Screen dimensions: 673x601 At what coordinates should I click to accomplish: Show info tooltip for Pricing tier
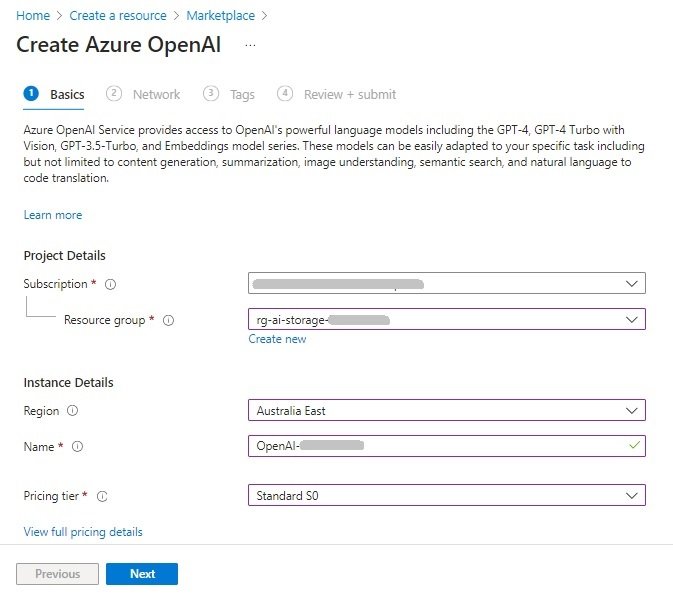click(x=102, y=496)
